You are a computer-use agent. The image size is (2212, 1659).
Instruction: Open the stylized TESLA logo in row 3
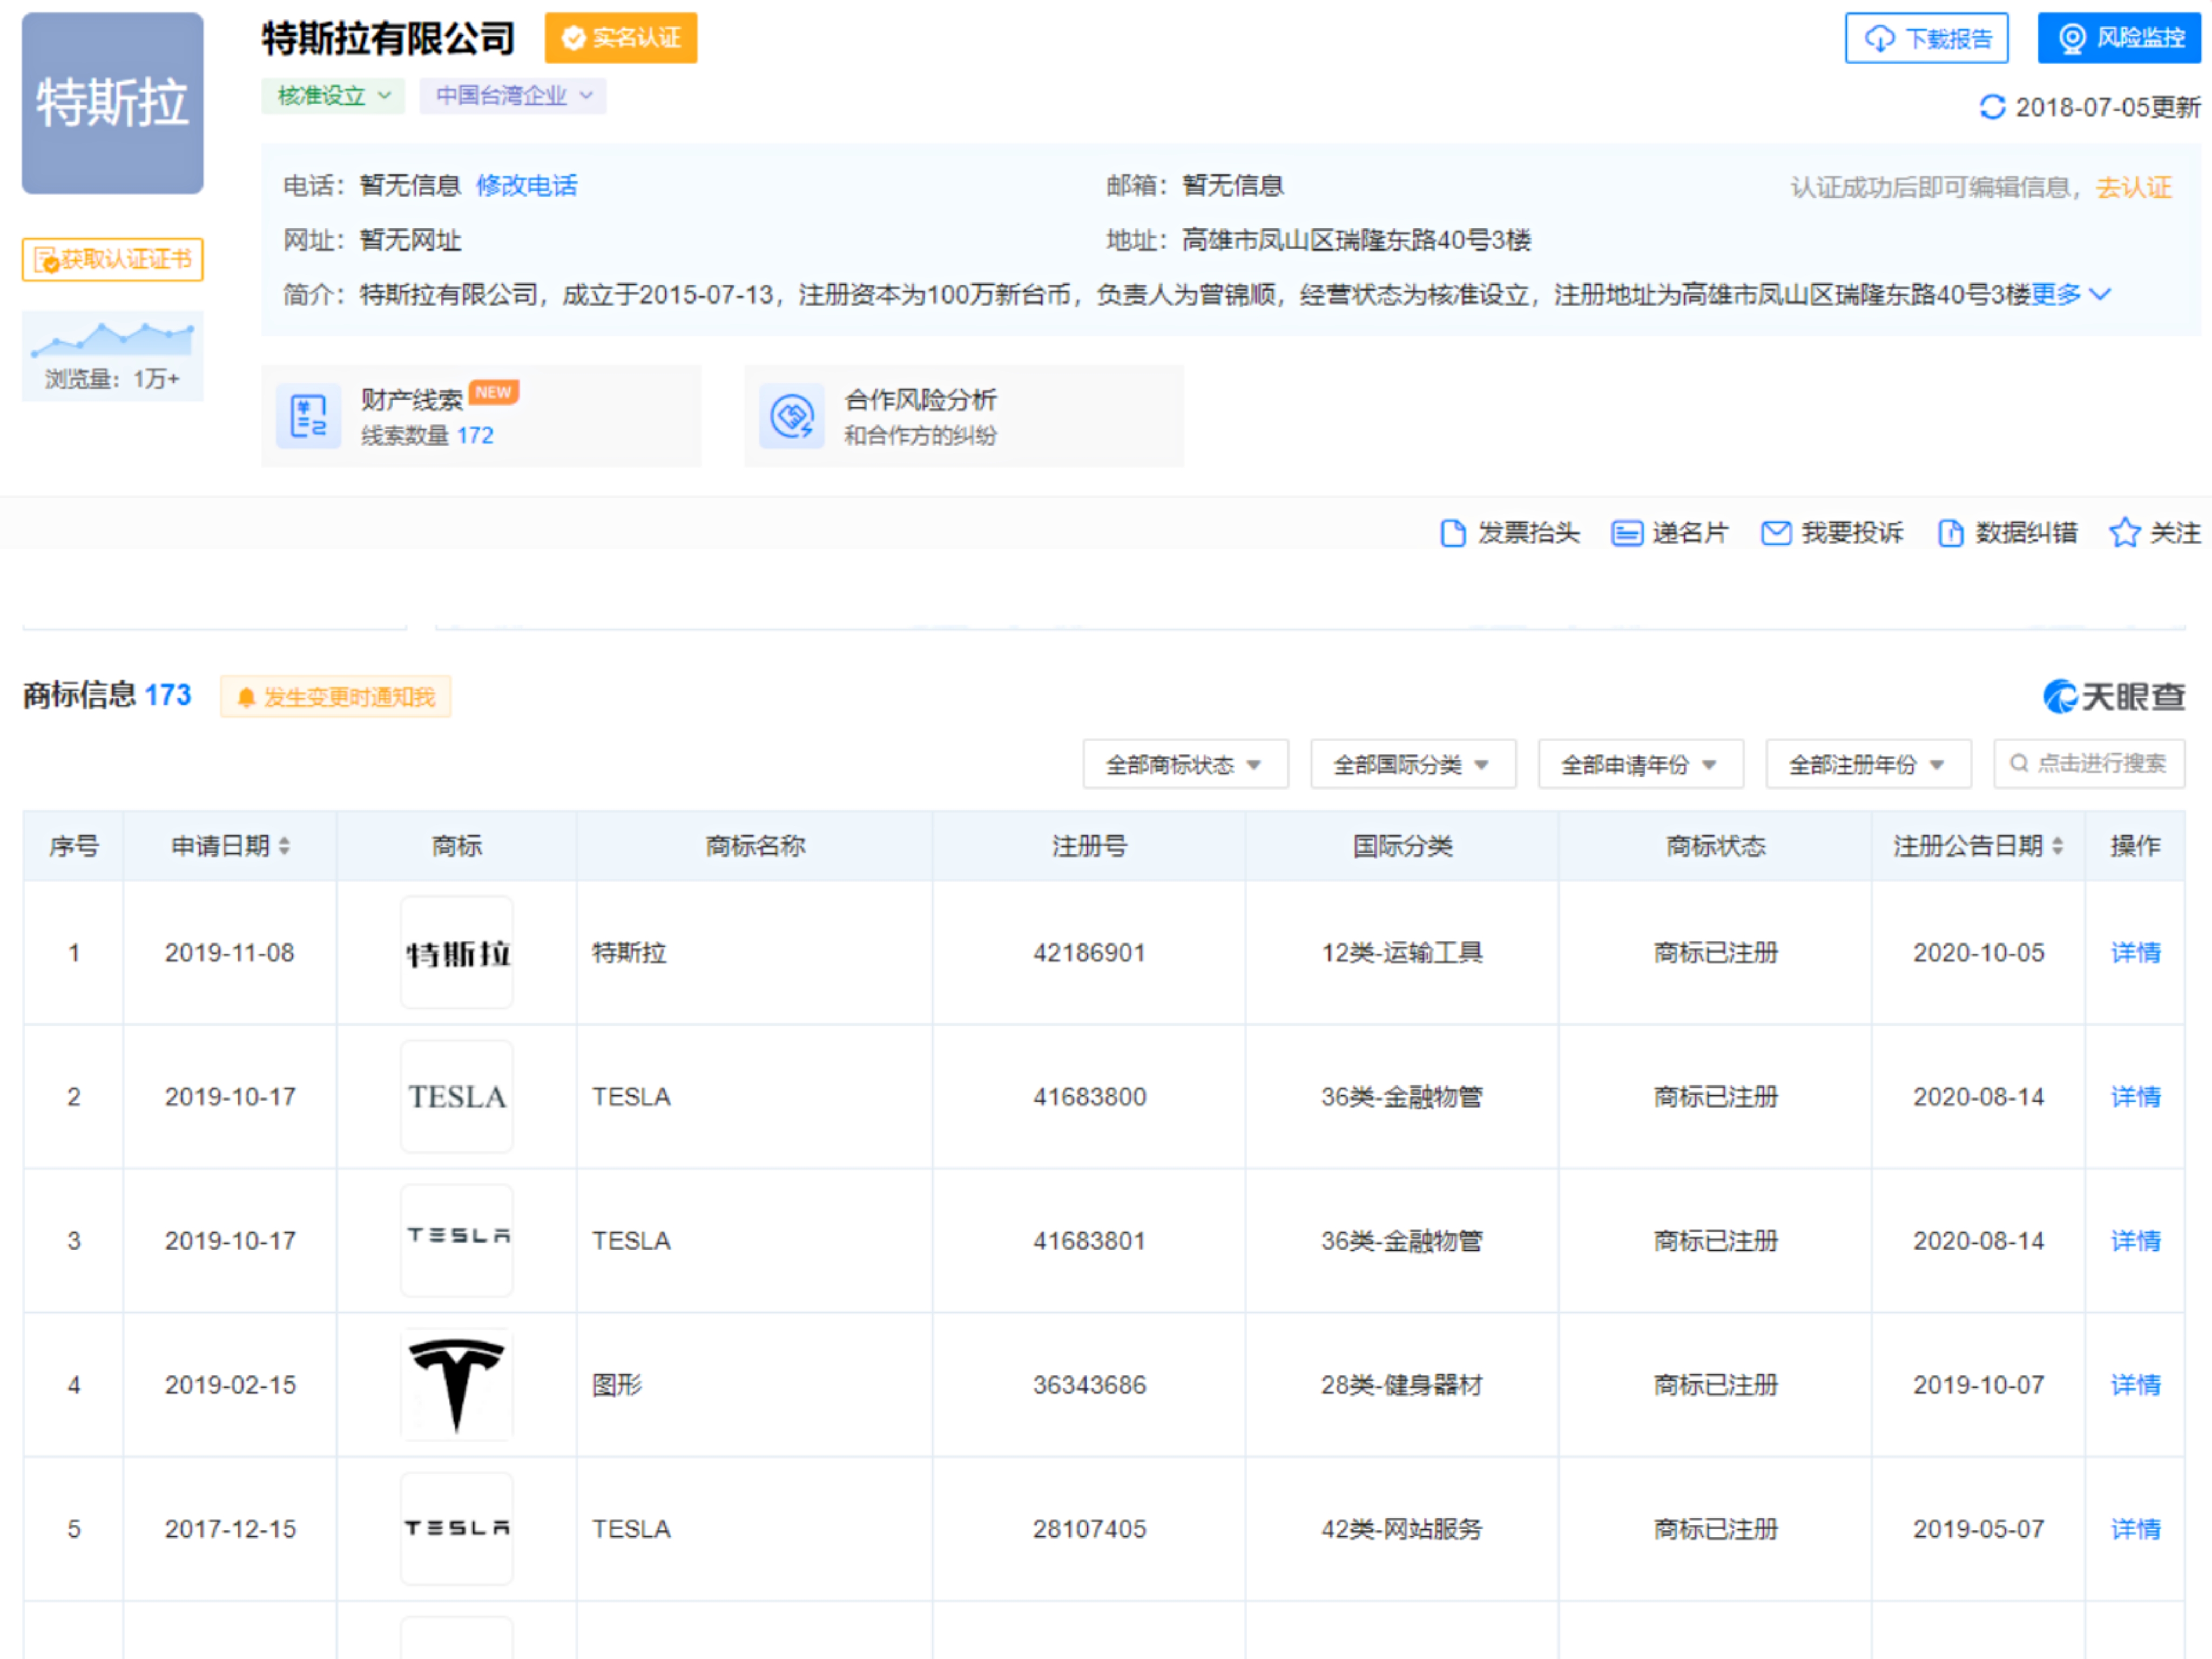click(457, 1241)
